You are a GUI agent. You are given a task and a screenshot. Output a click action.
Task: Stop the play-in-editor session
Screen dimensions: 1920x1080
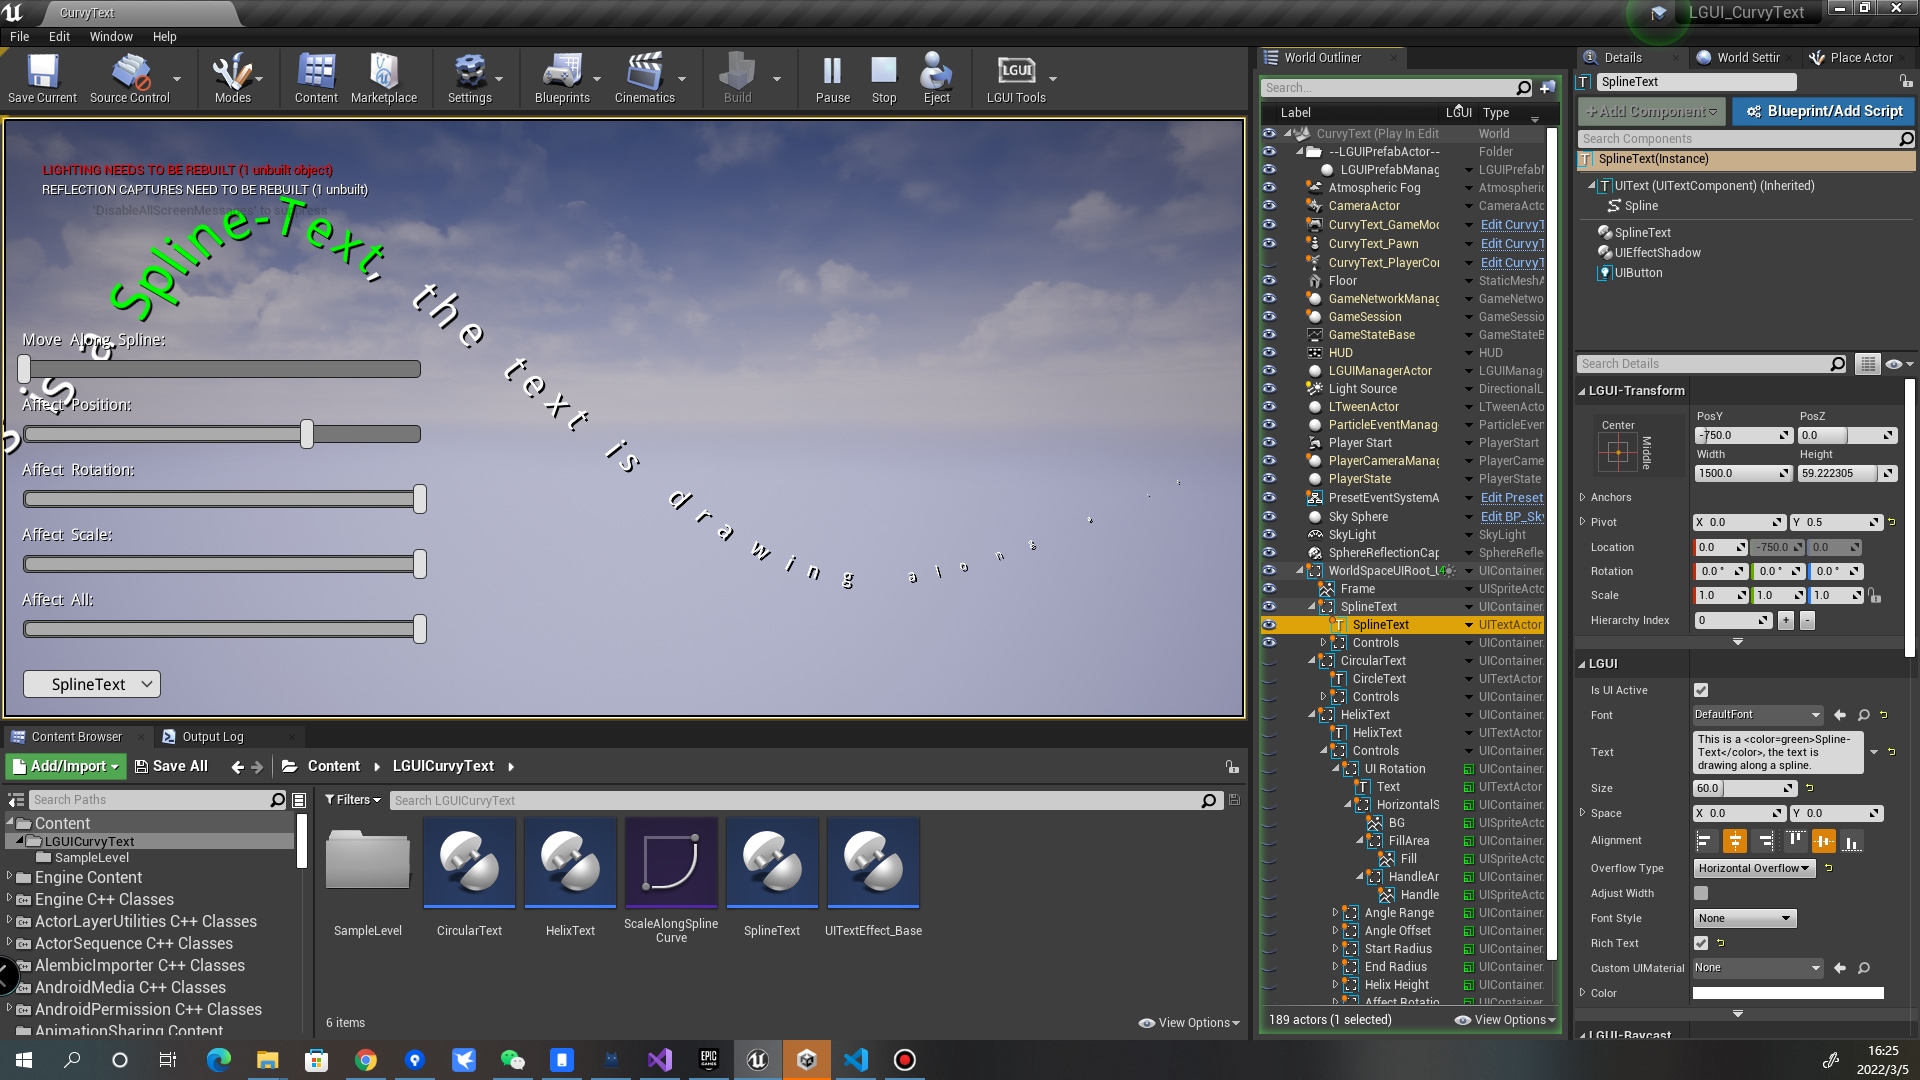(883, 78)
